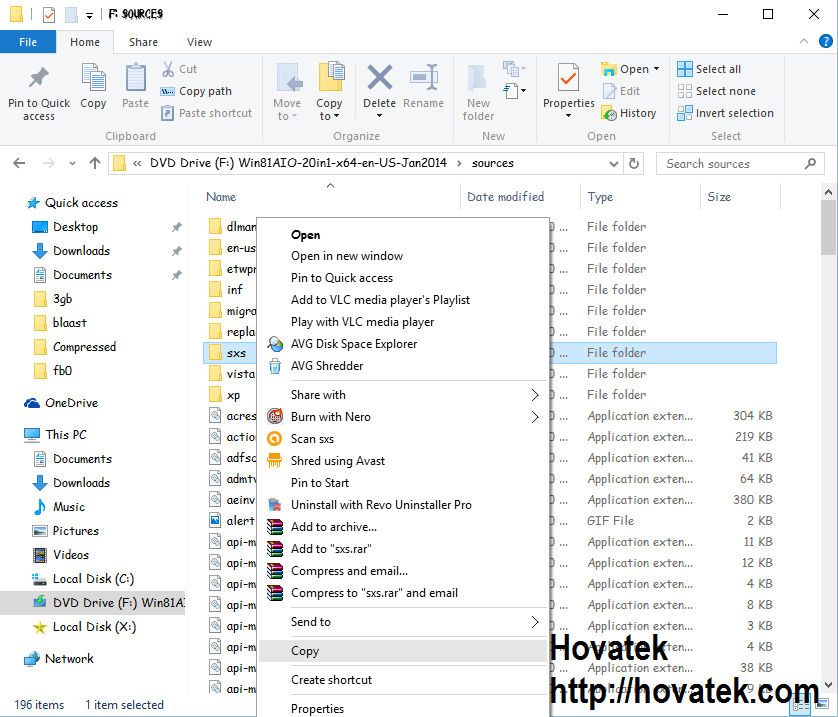Screen dimensions: 838x717
Task: Choose AVG Shredder in context menu
Action: coord(404,366)
